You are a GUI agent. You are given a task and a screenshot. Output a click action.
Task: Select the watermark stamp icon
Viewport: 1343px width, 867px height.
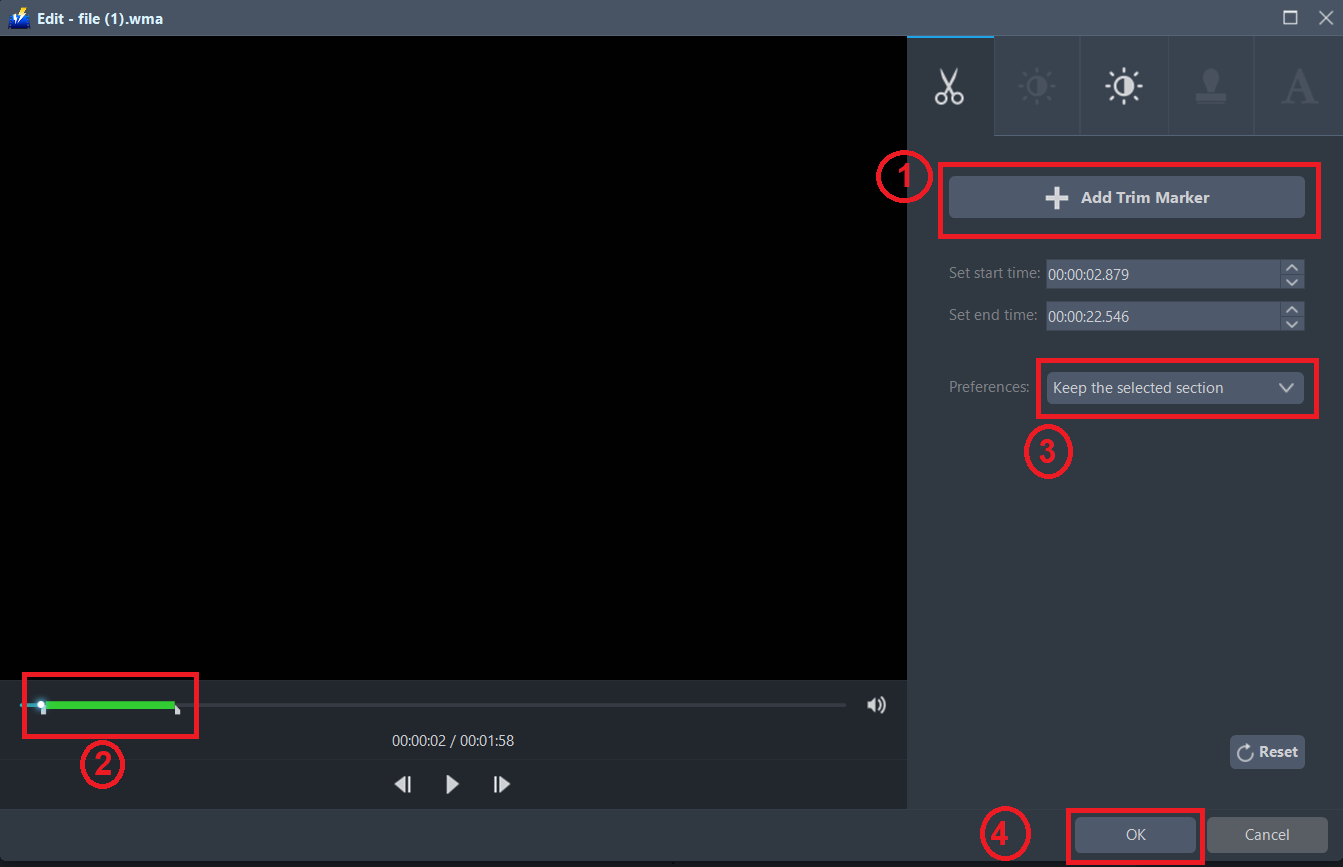tap(1210, 87)
